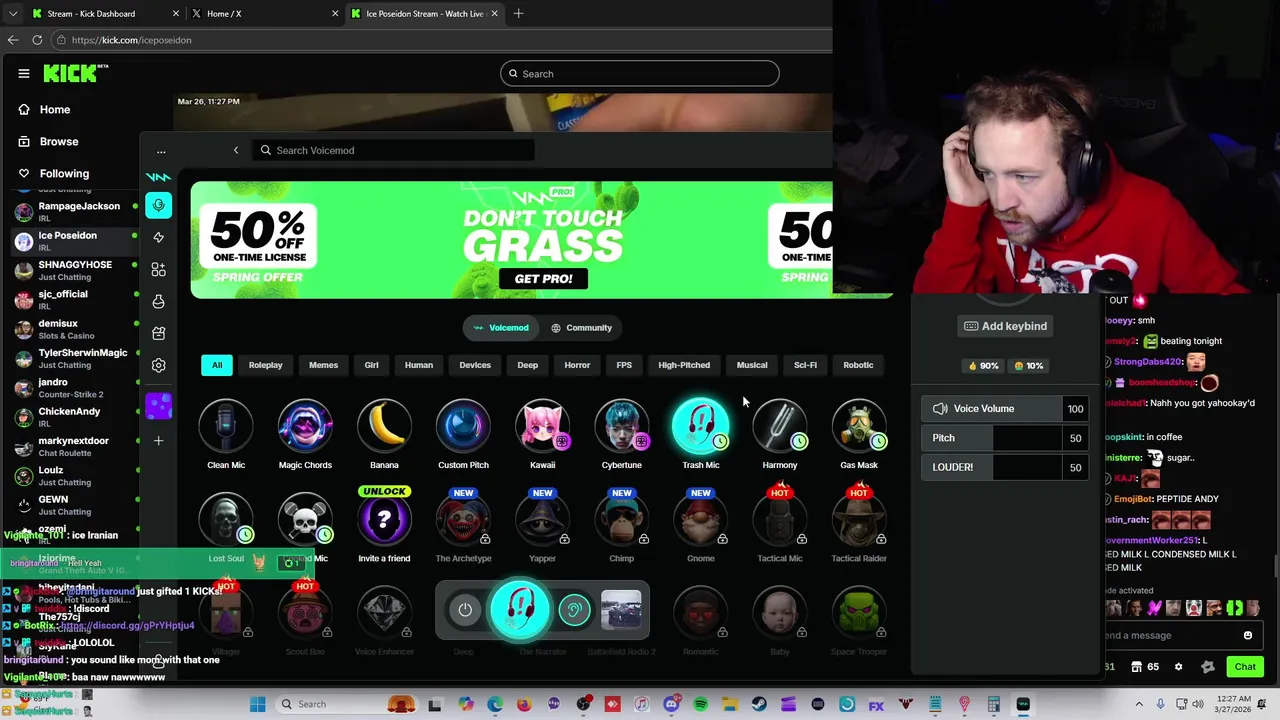The width and height of the screenshot is (1280, 720).
Task: Select the locked Archetype voice
Action: (x=463, y=519)
